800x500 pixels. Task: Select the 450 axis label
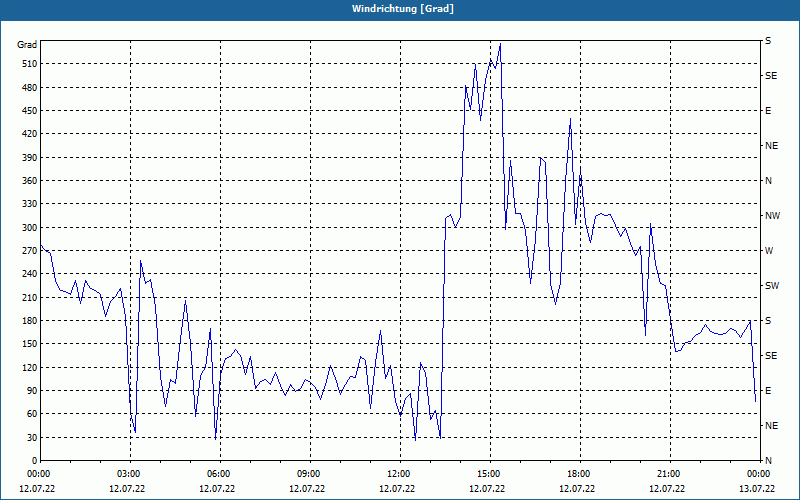tap(30, 111)
